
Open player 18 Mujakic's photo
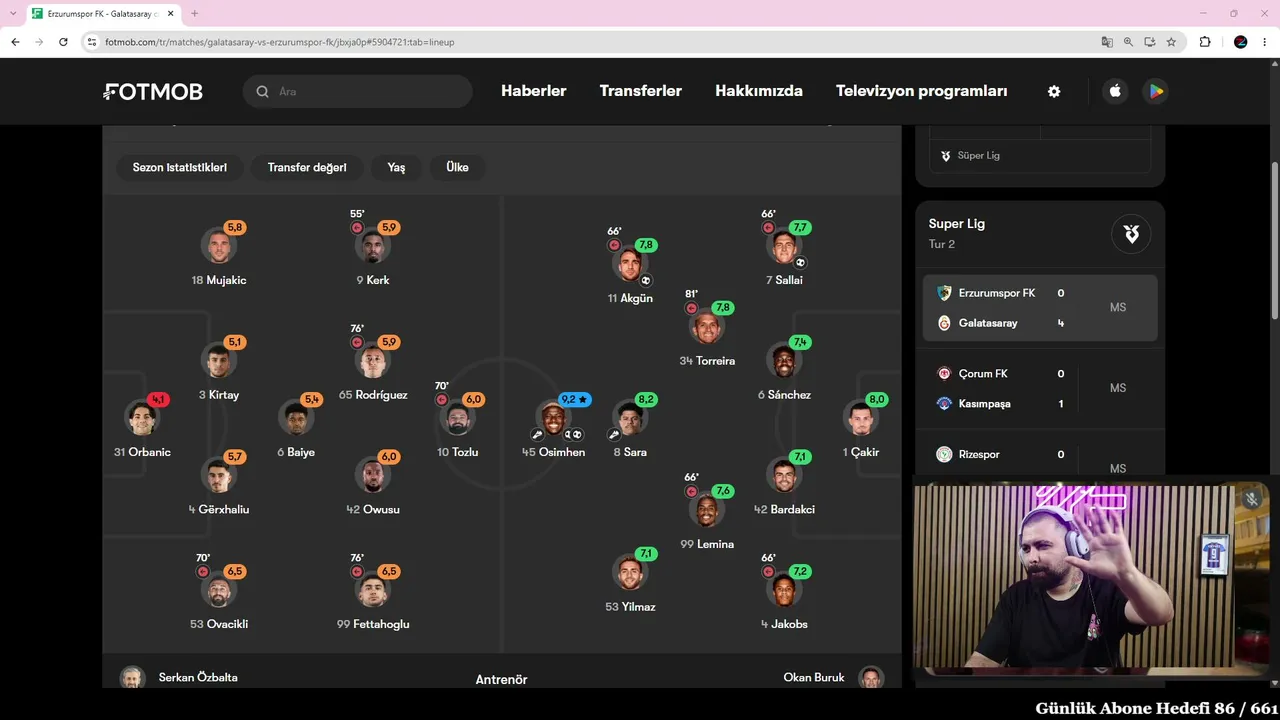219,246
